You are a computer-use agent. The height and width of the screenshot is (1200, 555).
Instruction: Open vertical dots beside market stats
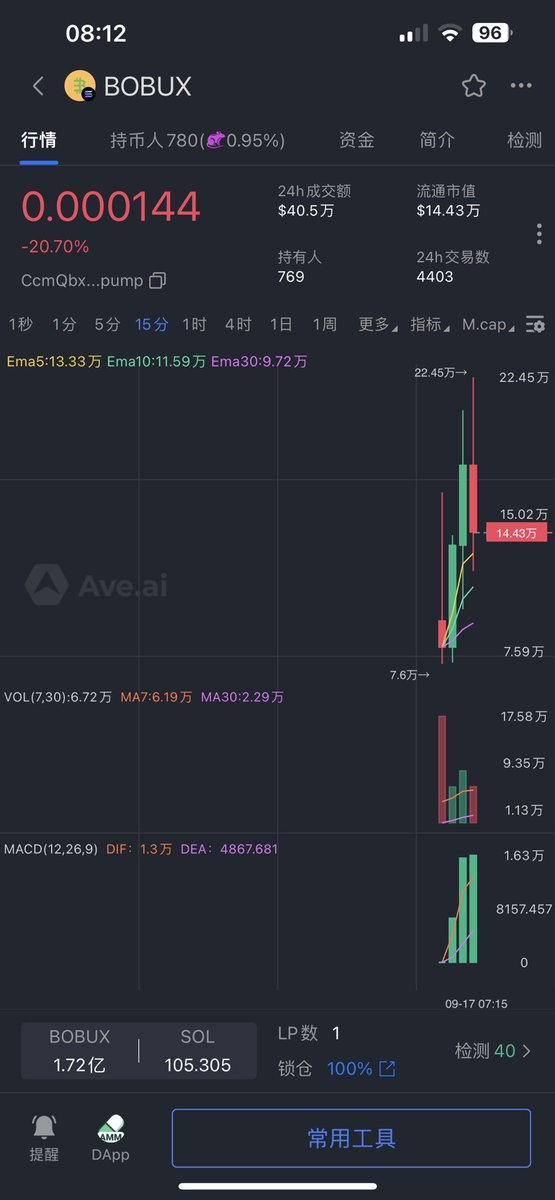[x=539, y=234]
